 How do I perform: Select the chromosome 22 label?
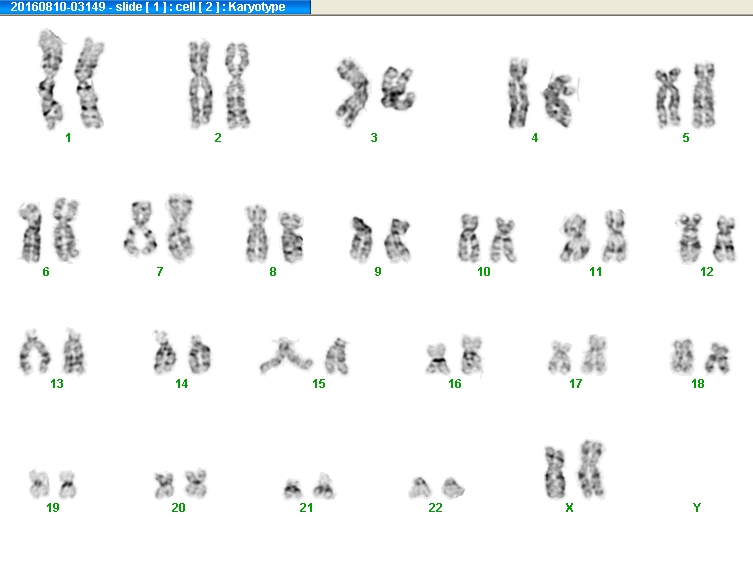click(x=435, y=508)
